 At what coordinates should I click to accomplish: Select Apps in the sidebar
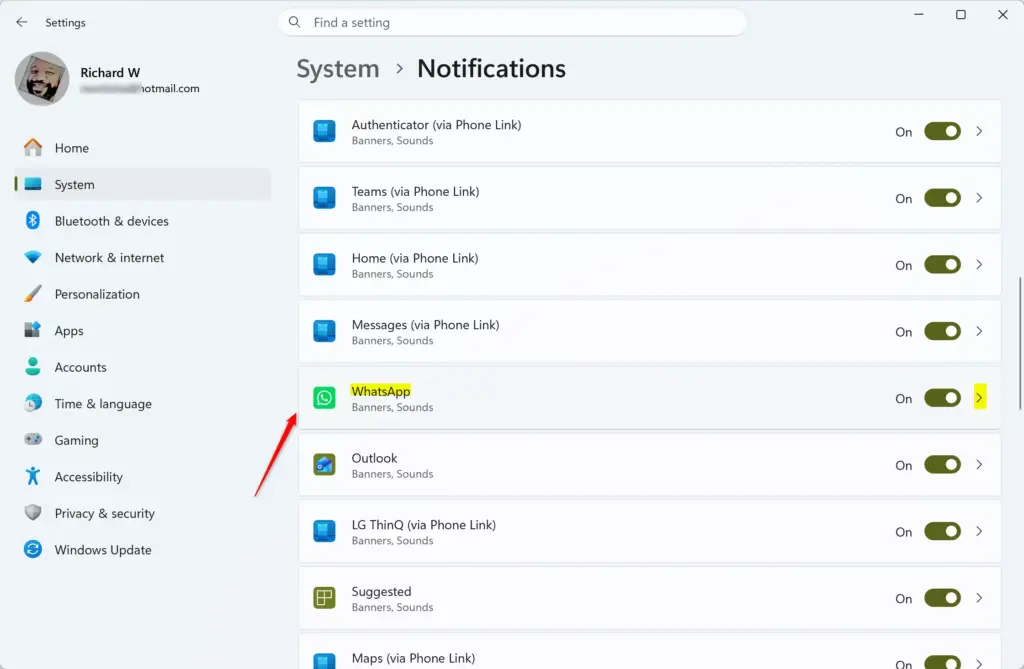[x=142, y=331]
